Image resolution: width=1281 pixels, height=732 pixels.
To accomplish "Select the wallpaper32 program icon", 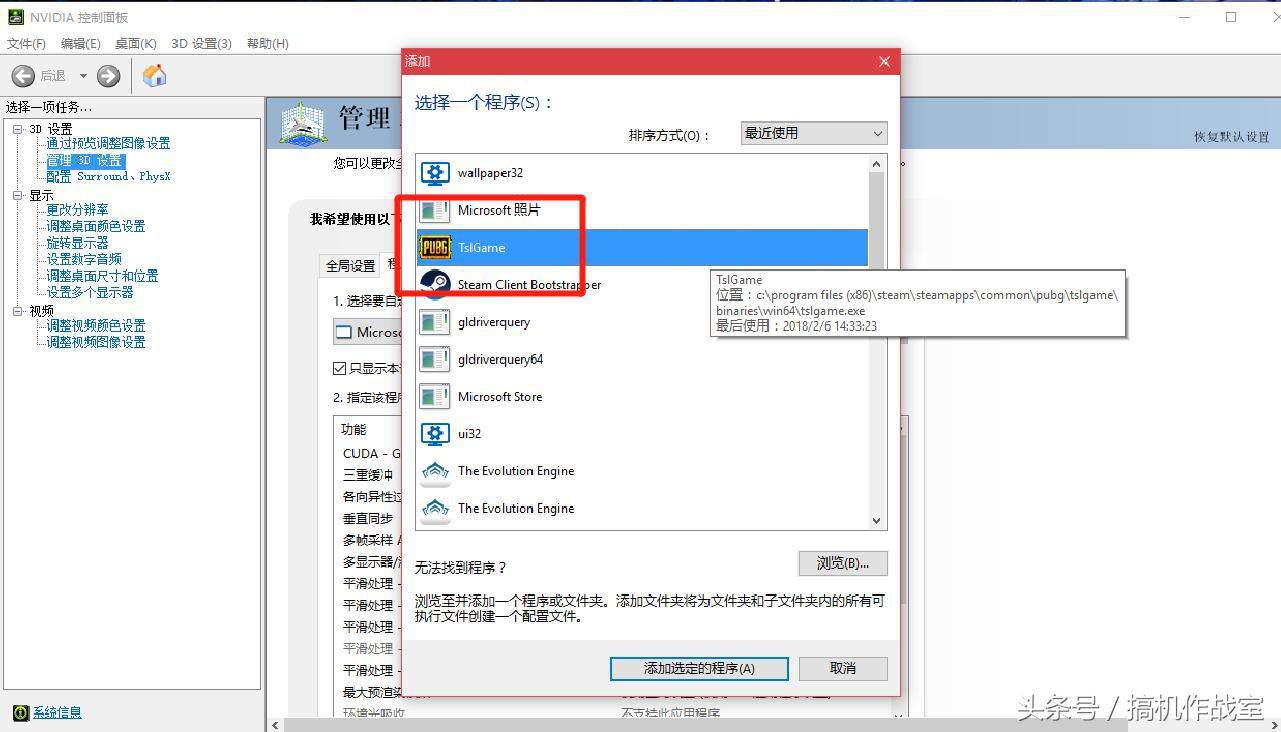I will 436,172.
